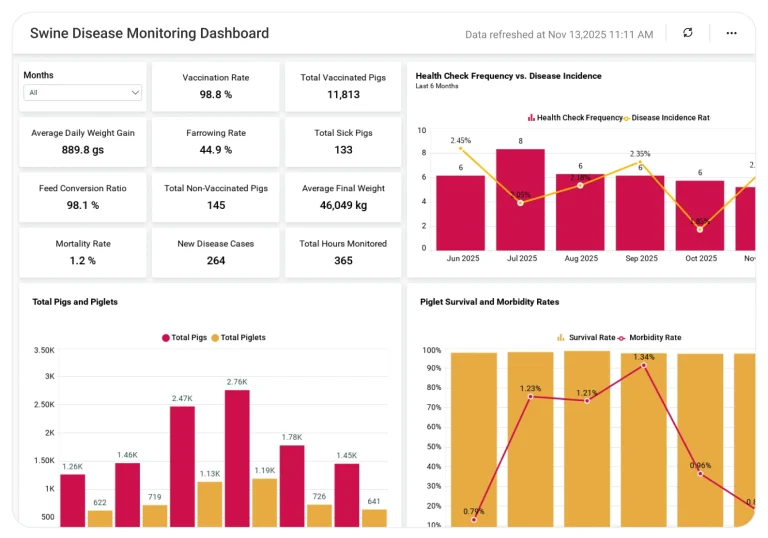Click the Farrowing Rate 44.9 % value
The image size is (768, 538).
pos(216,150)
